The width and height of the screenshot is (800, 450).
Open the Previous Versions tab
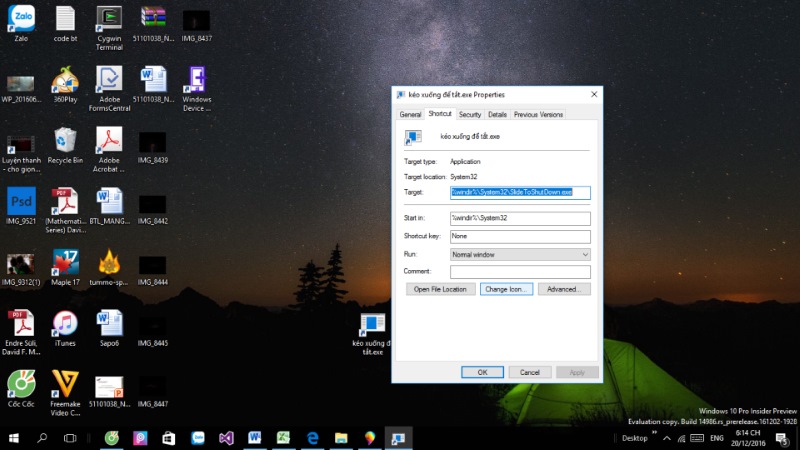tap(538, 114)
